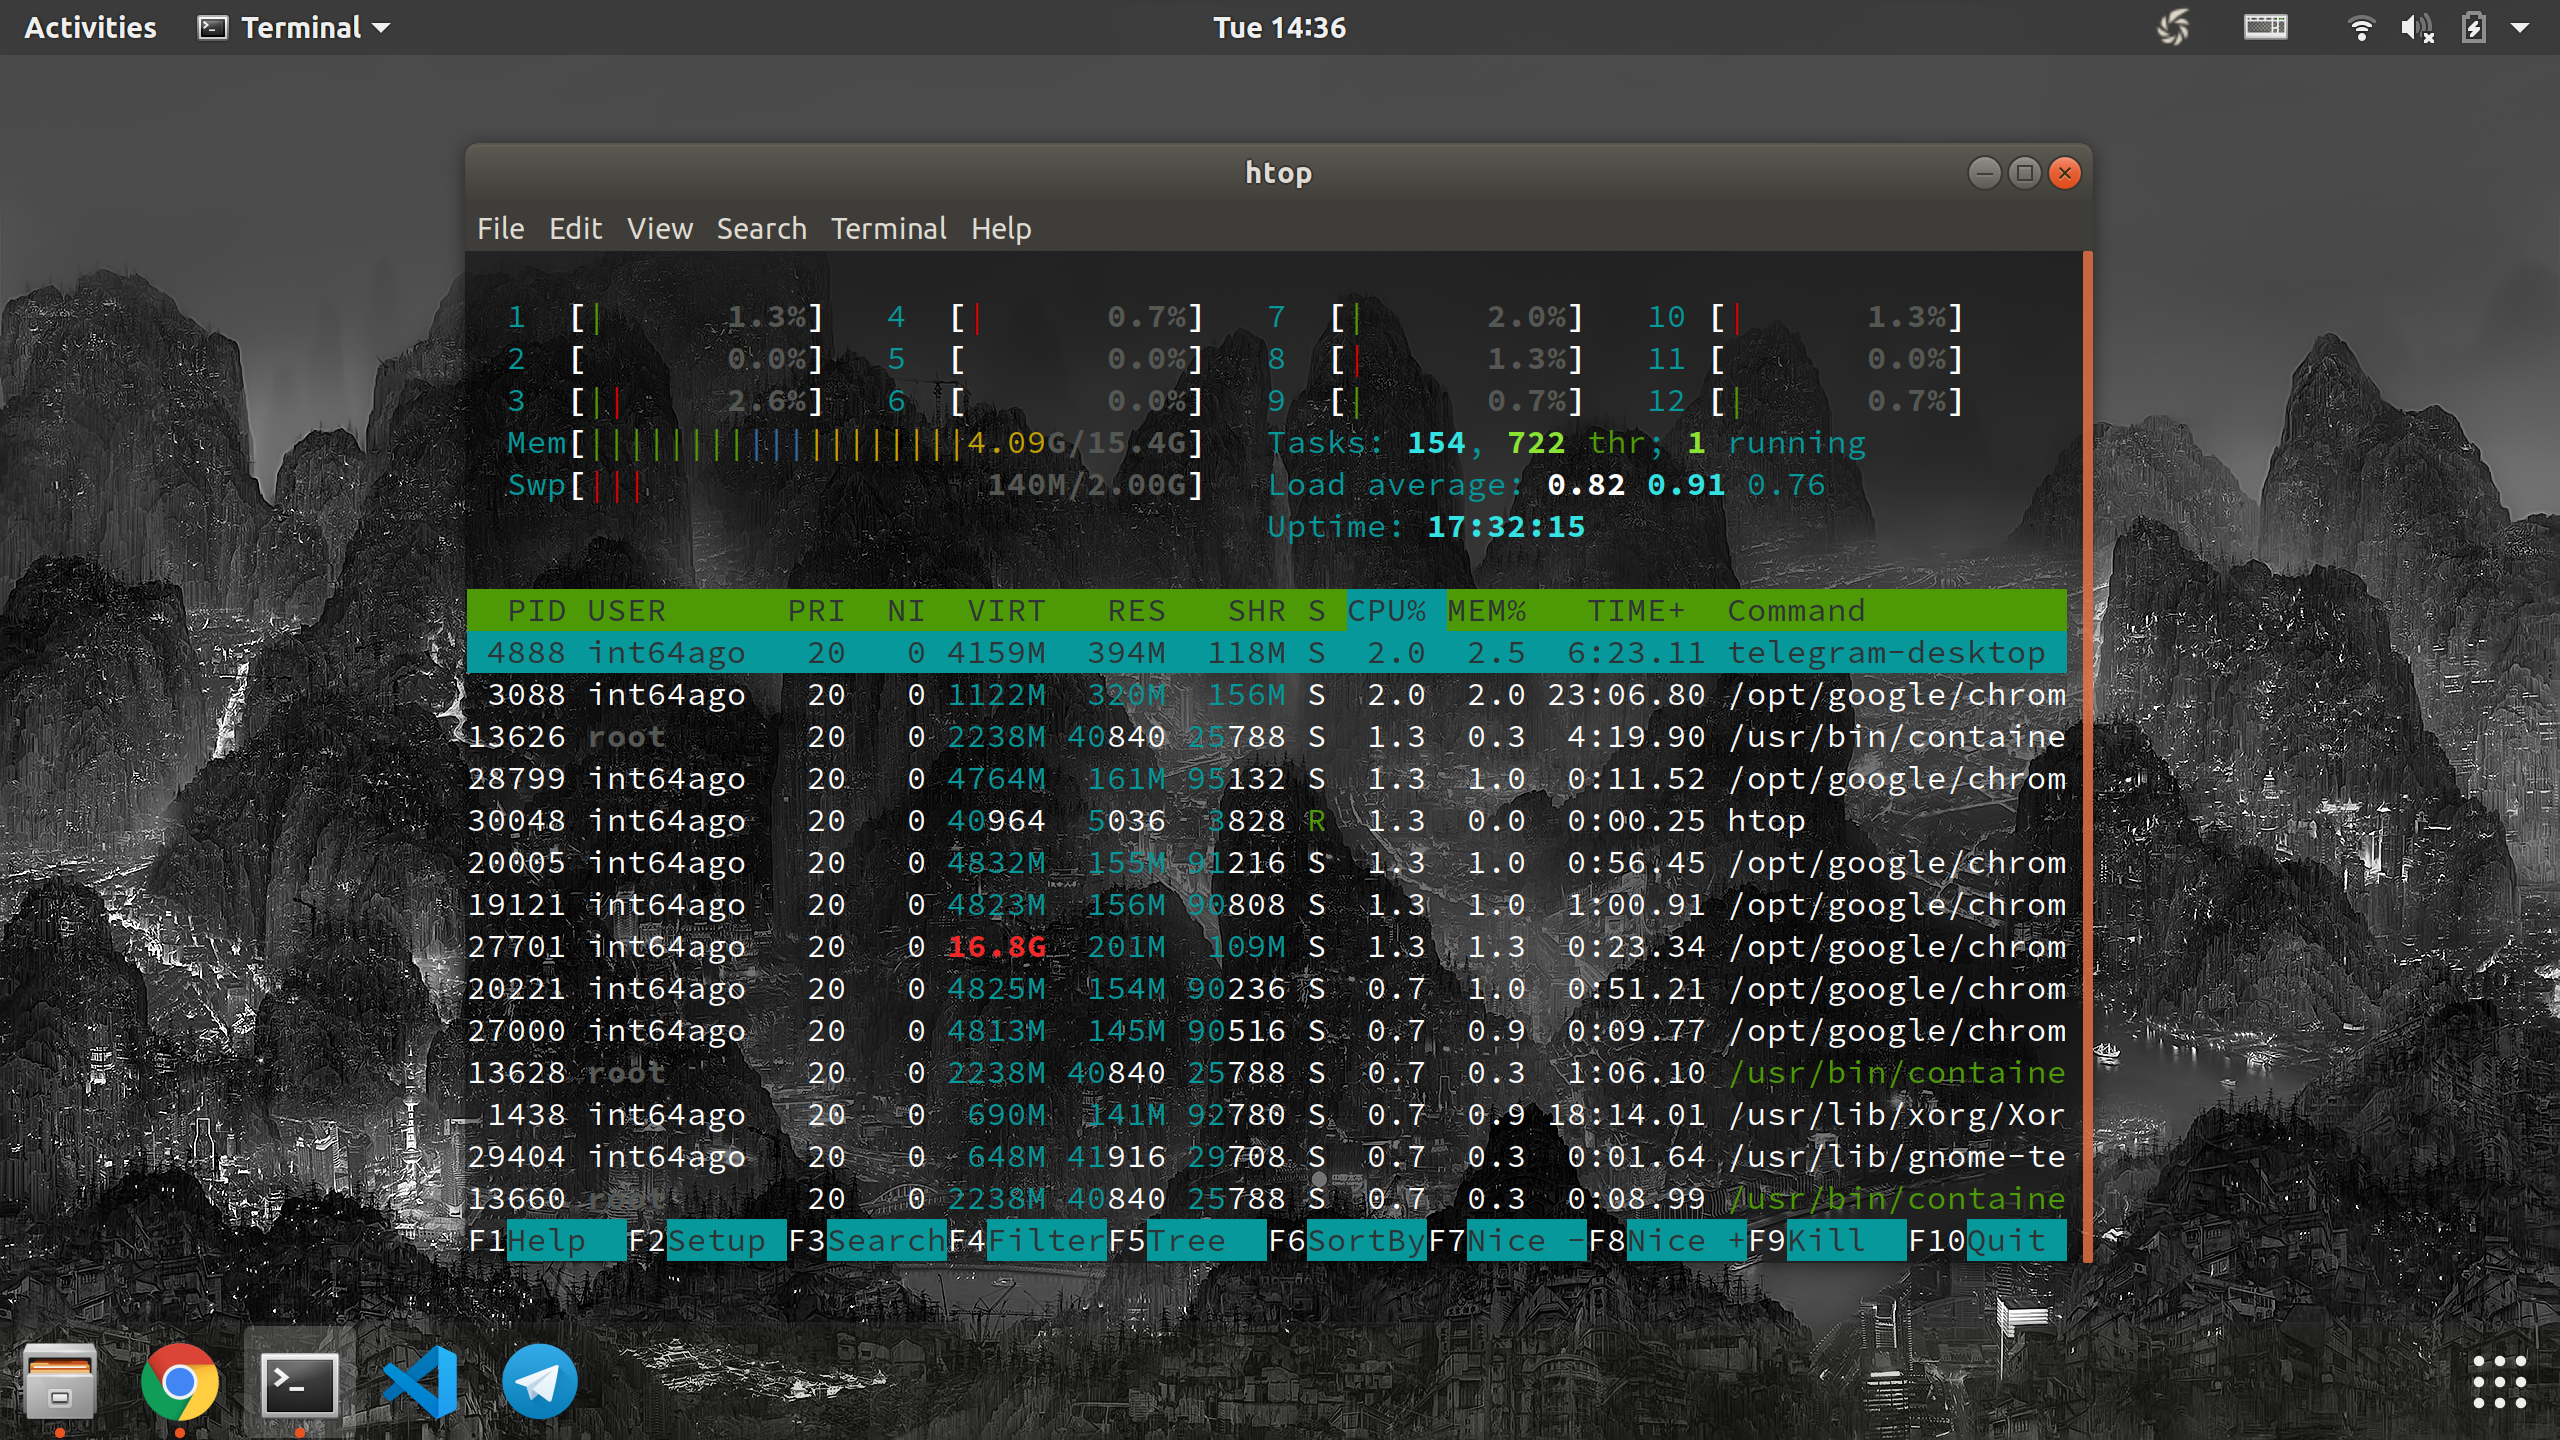Click the muted volume icon

click(x=2416, y=28)
